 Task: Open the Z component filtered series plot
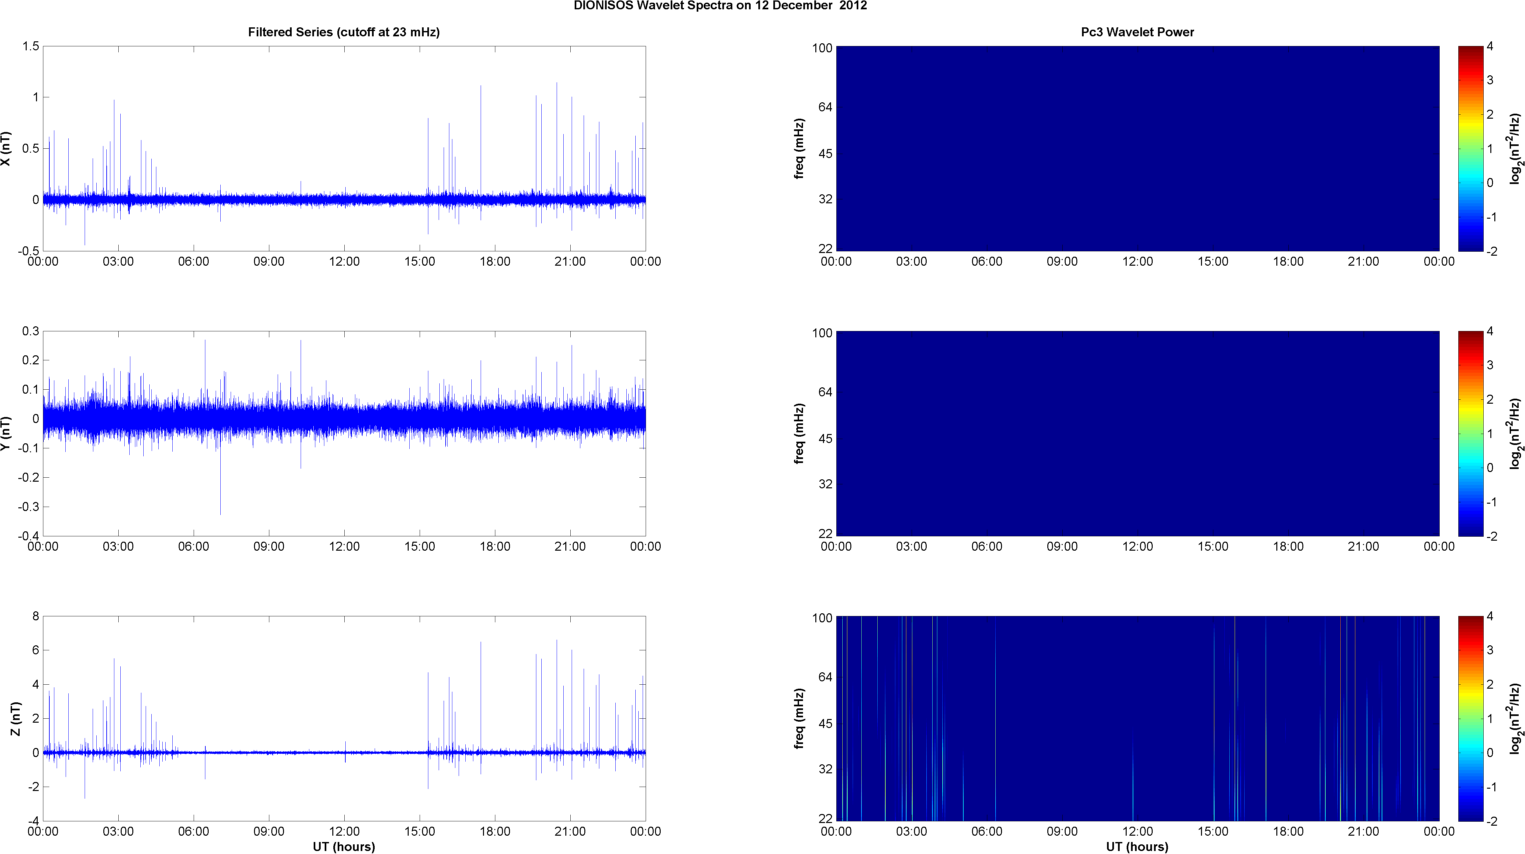tap(344, 718)
